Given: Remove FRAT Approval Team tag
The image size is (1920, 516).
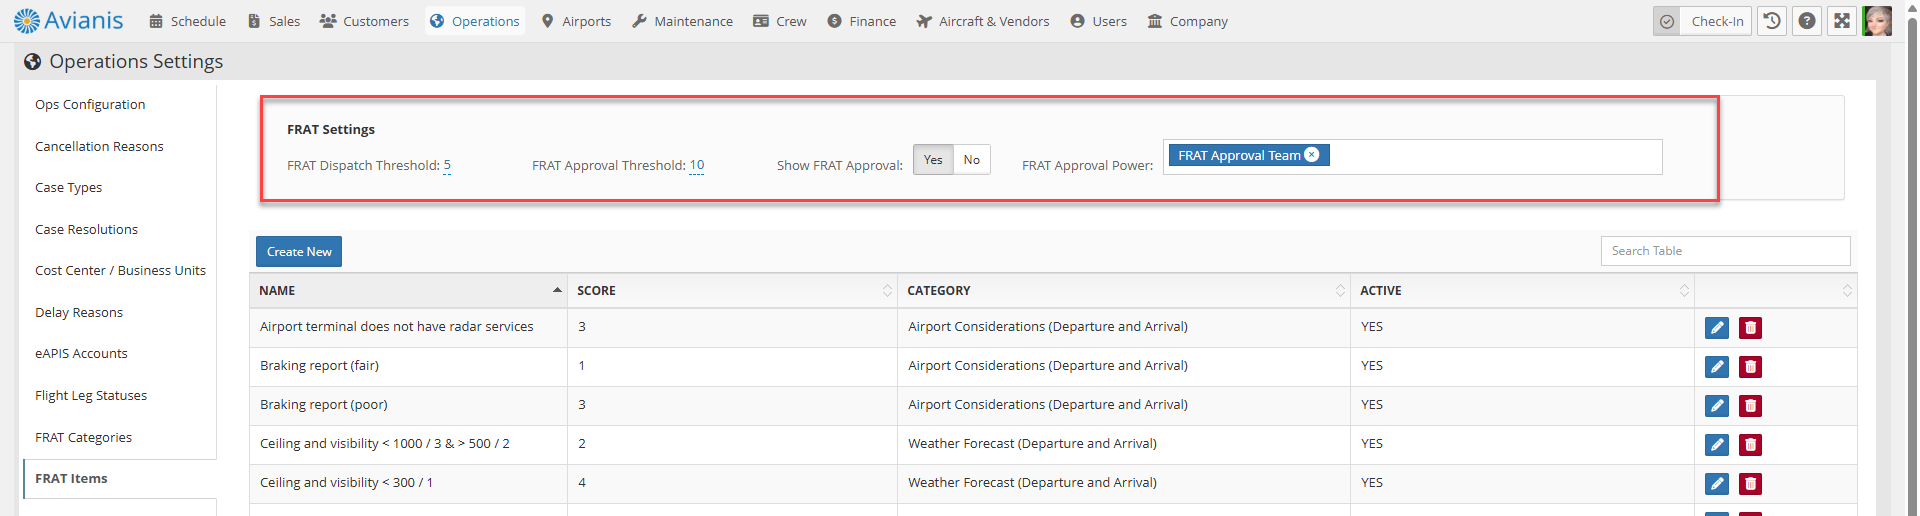Looking at the screenshot, I should (1312, 155).
